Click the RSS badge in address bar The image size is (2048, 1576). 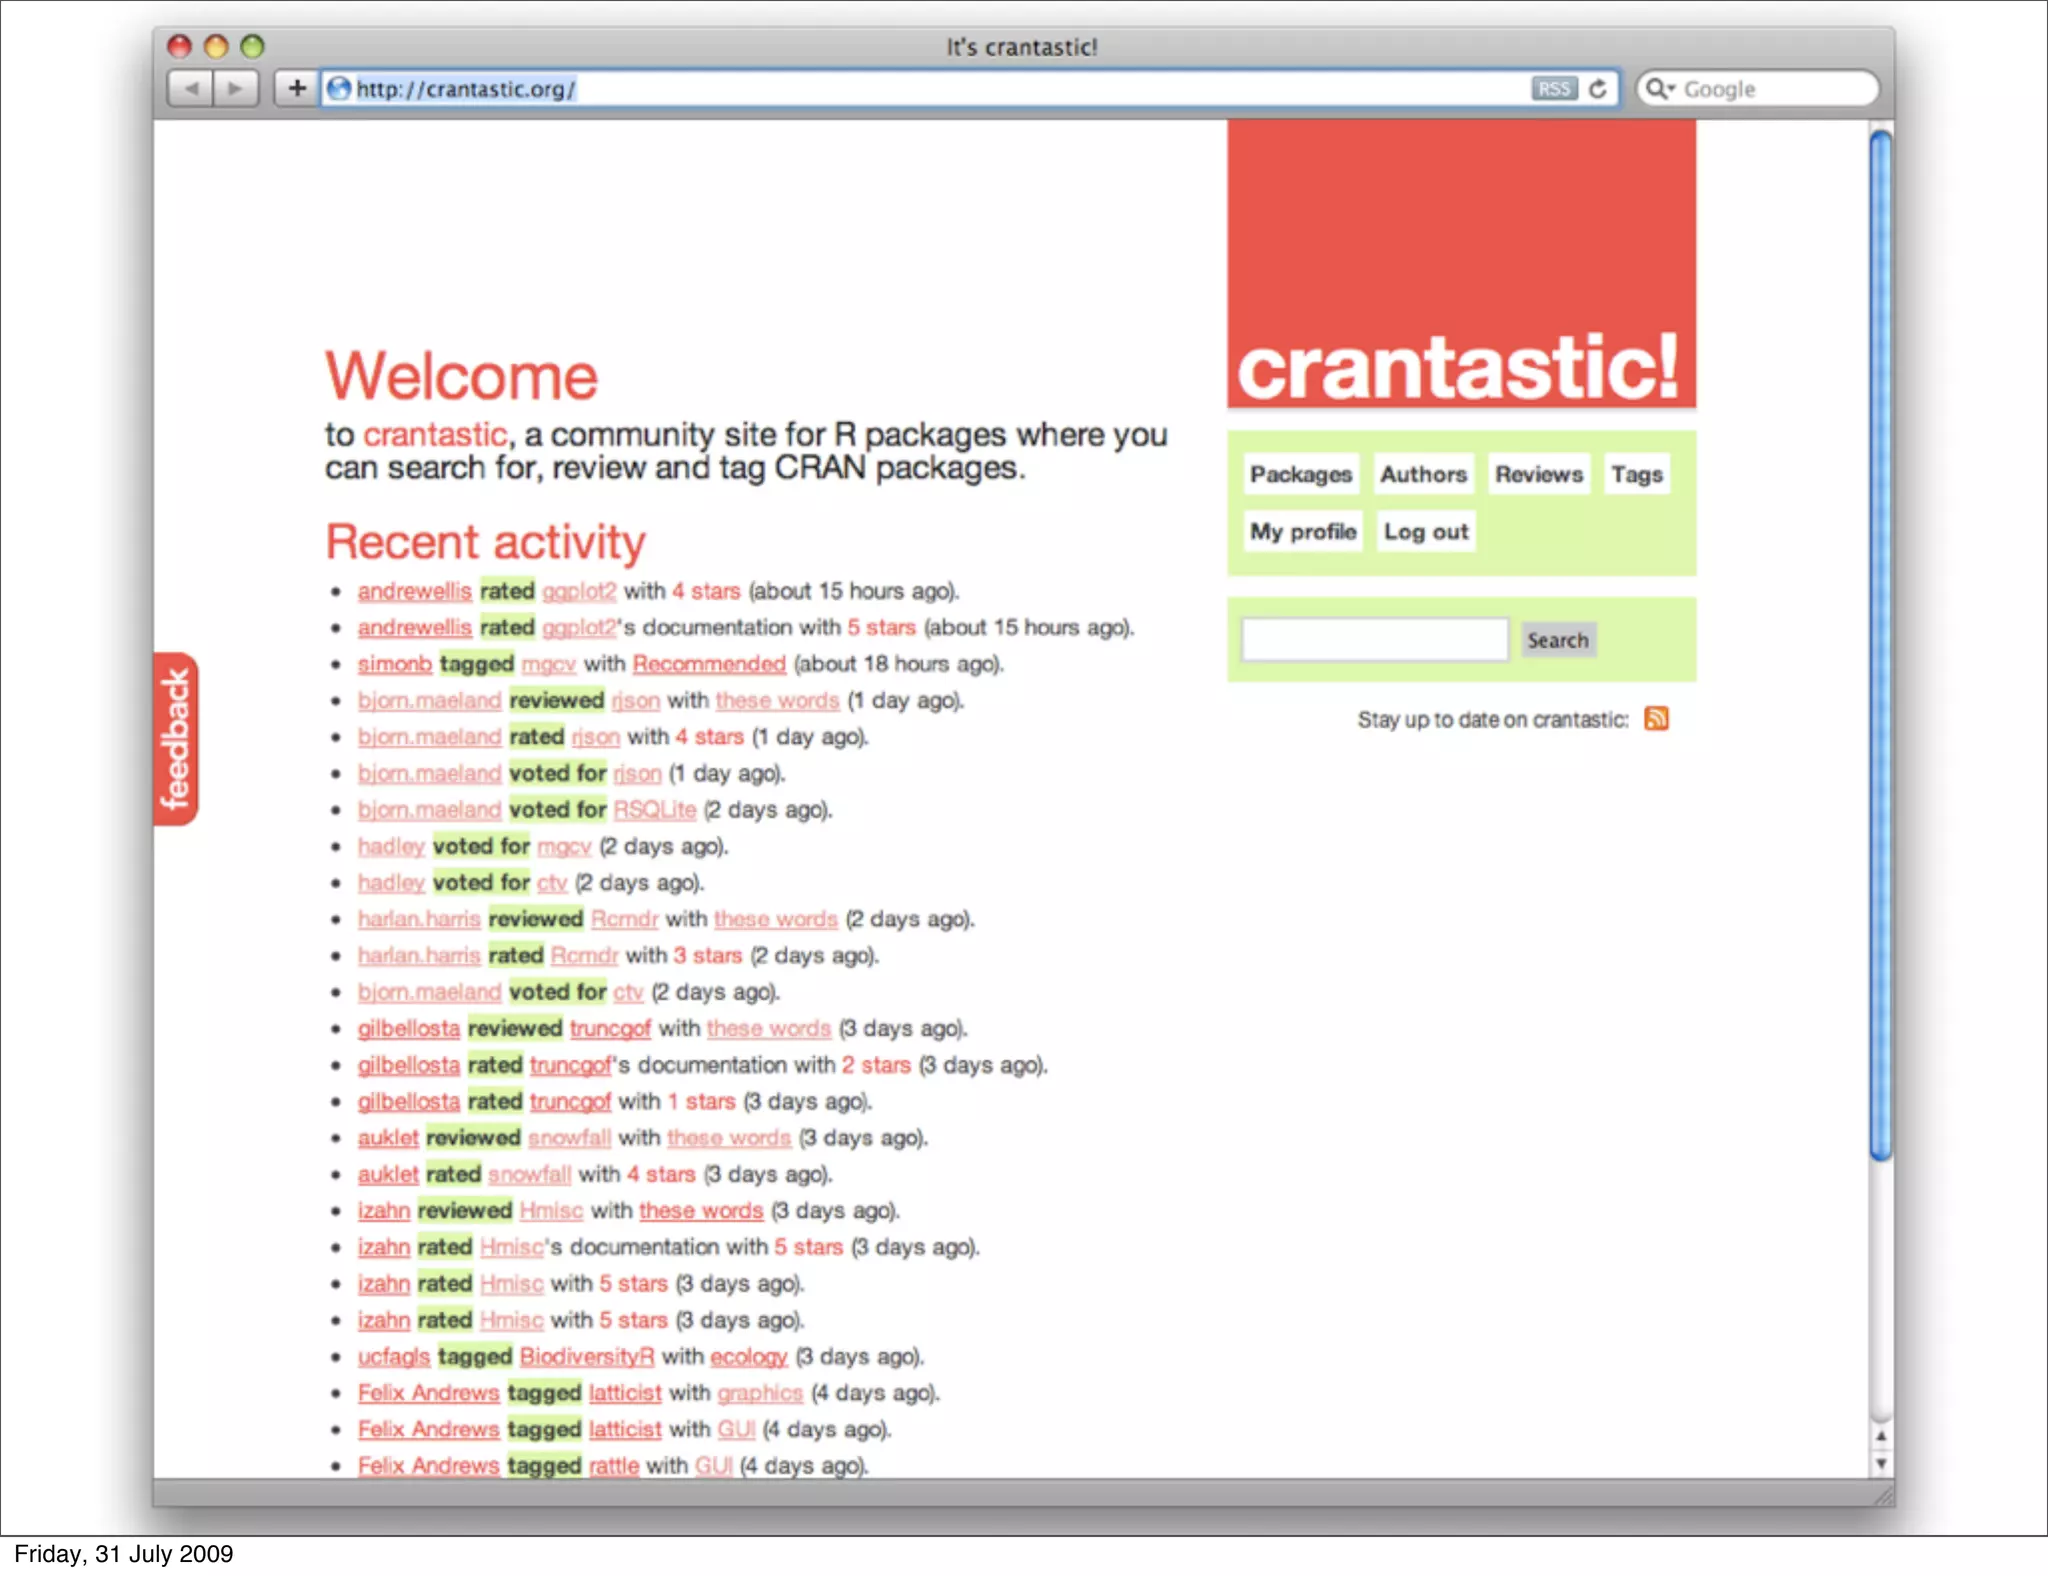pyautogui.click(x=1553, y=89)
